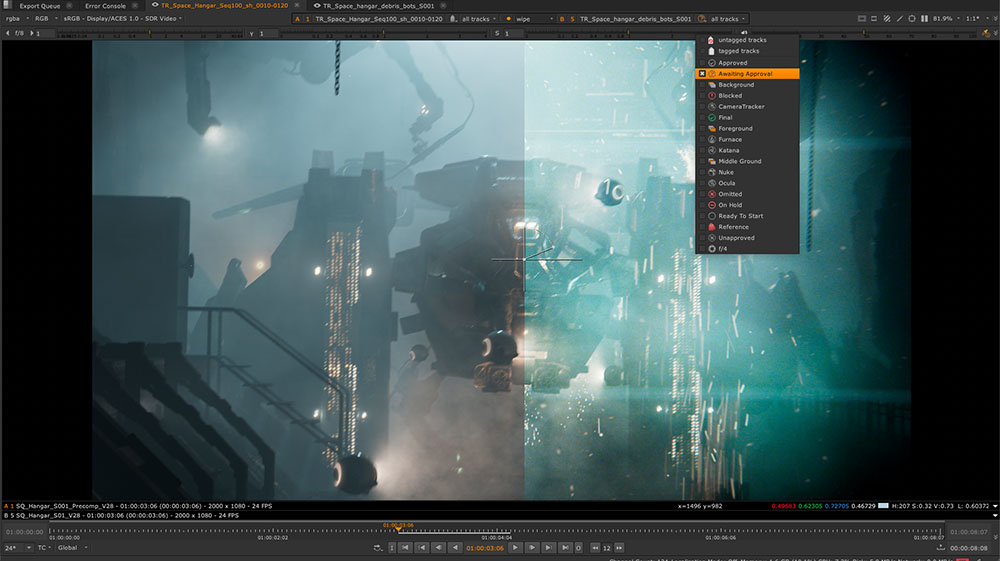The image size is (1000, 561).
Task: Click the Blocked tag icon
Action: (712, 96)
